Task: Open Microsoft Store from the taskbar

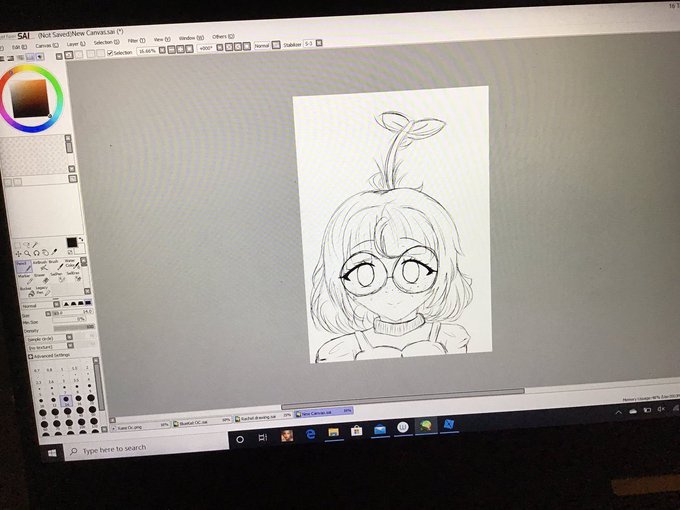Action: (x=356, y=430)
